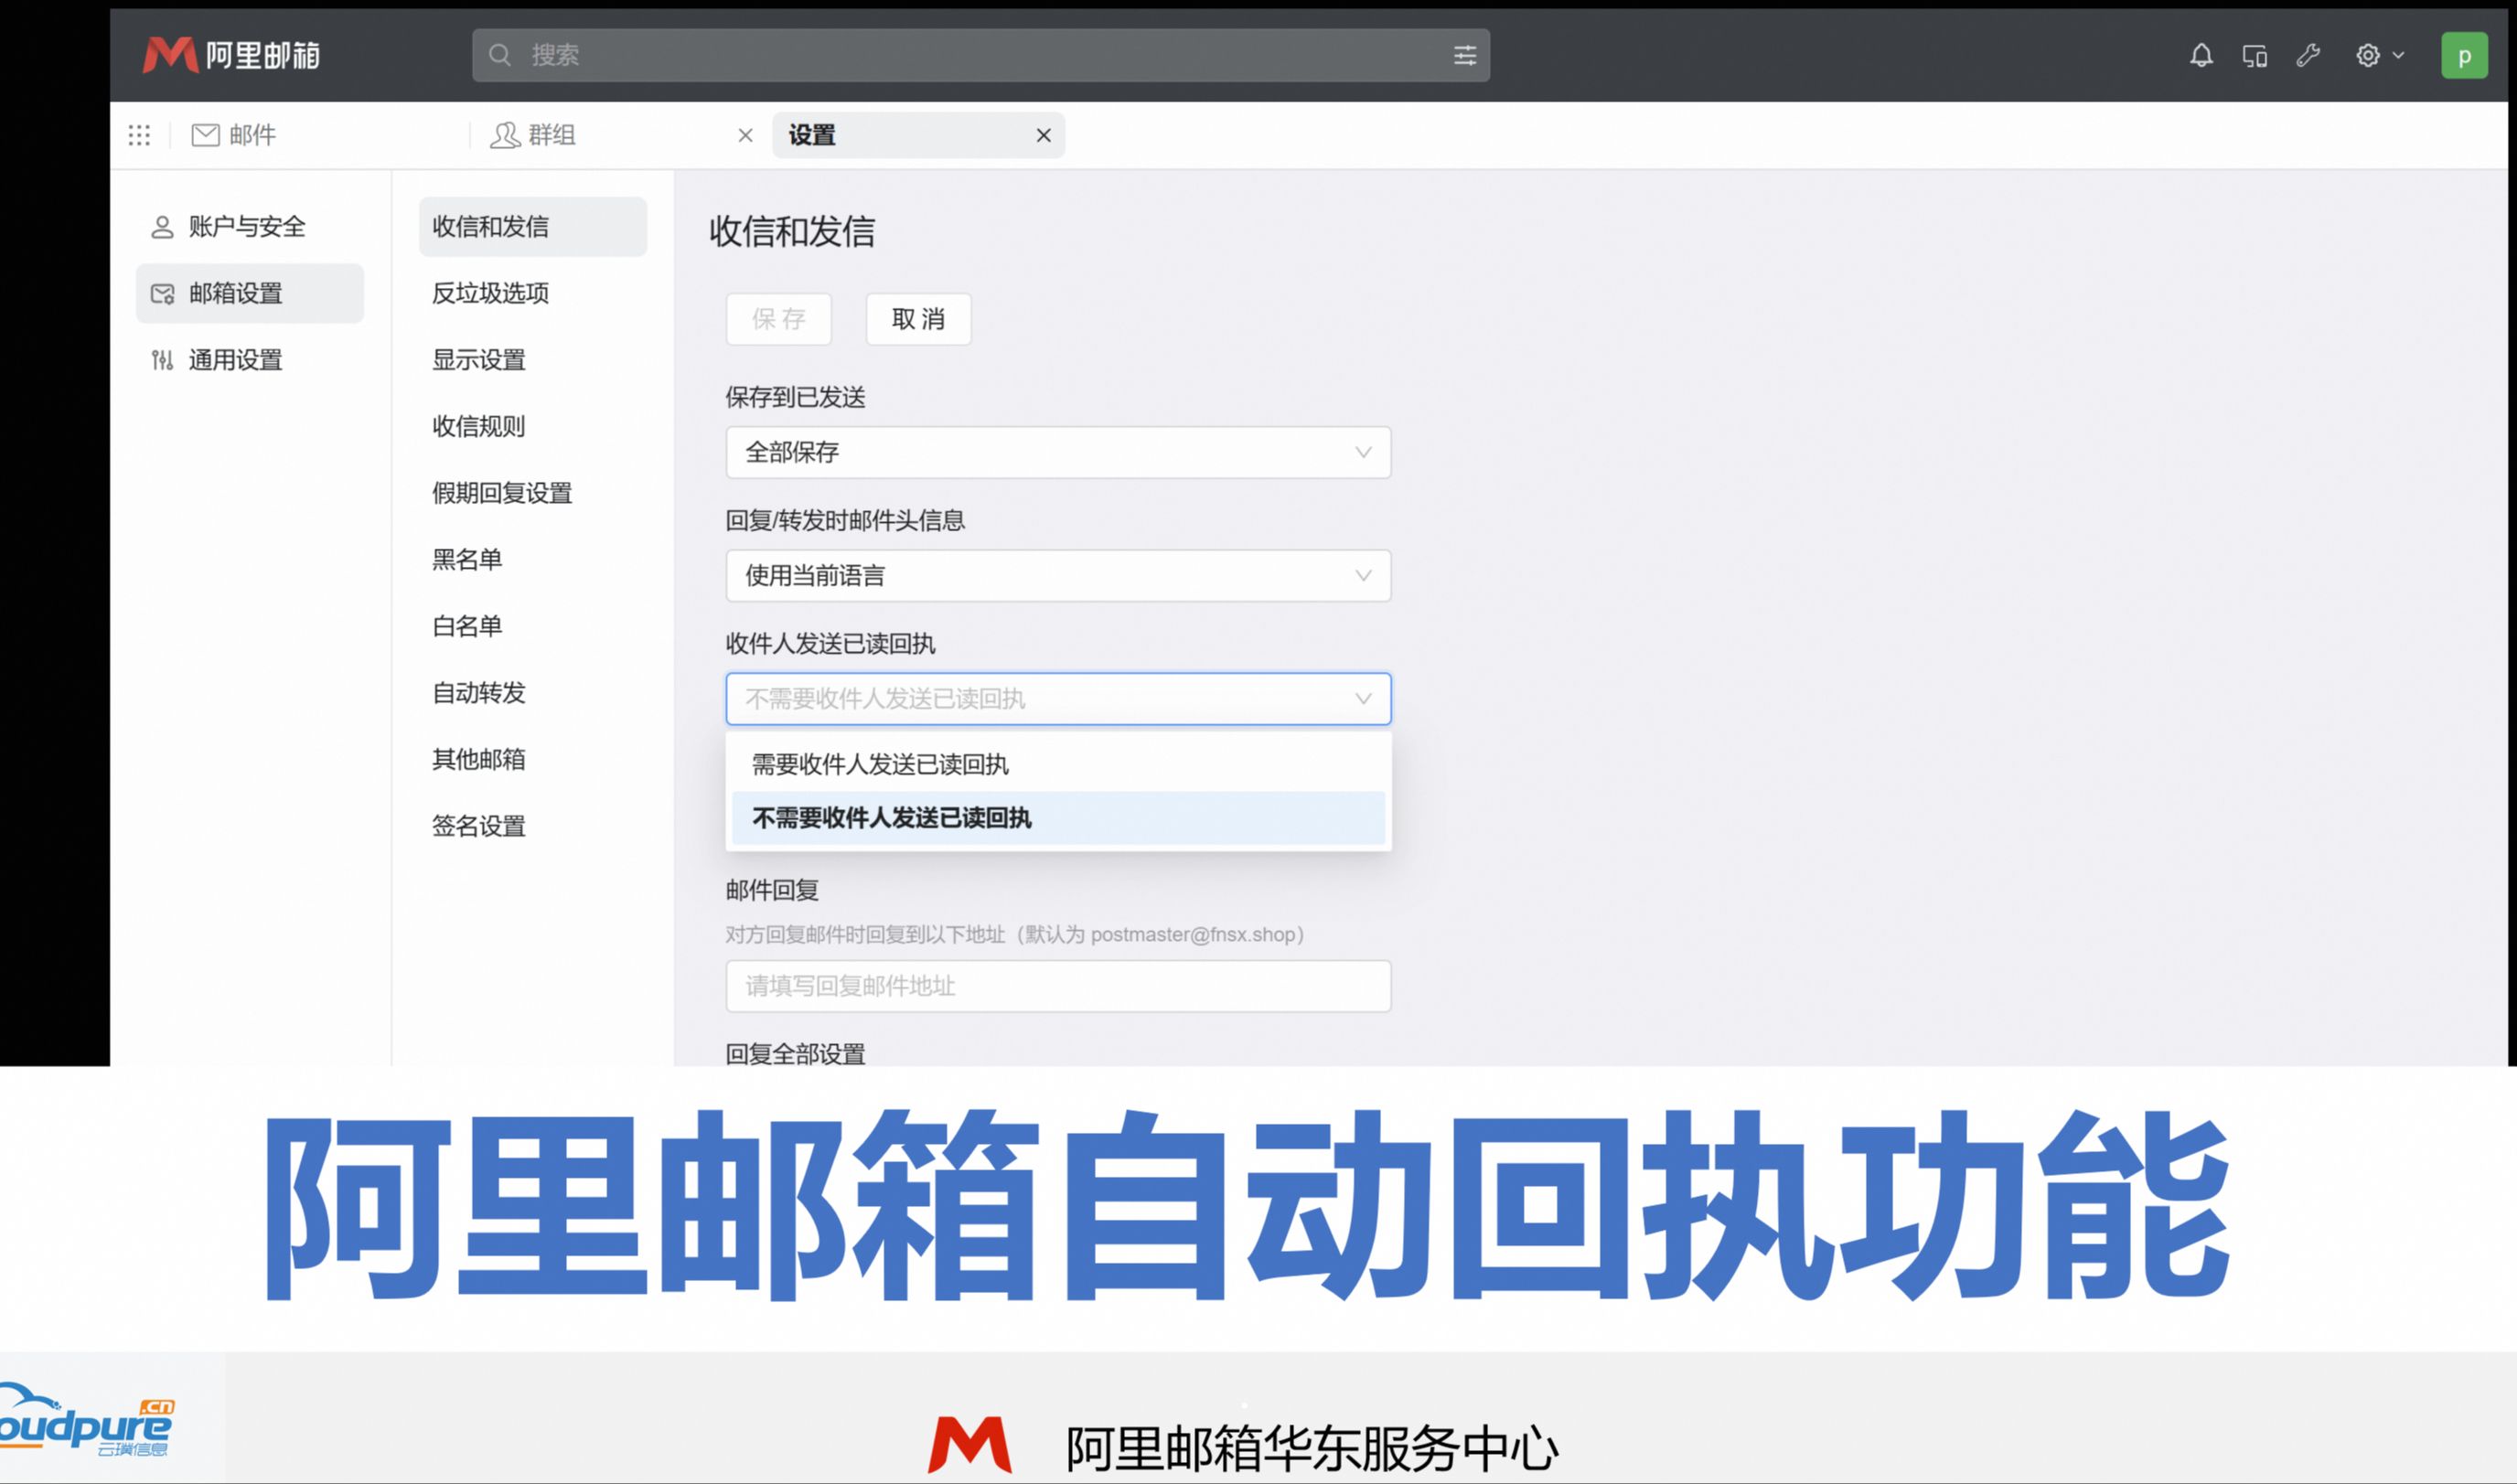Click the 邮箱设置 envelope icon
The height and width of the screenshot is (1484, 2517).
pos(162,294)
